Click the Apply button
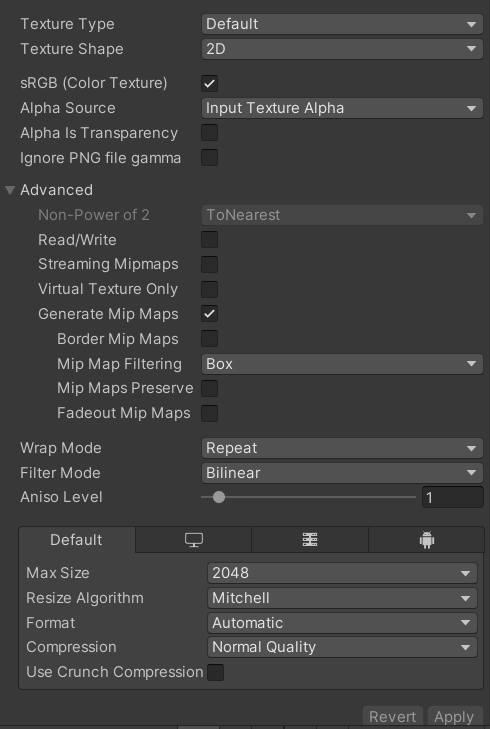This screenshot has width=490, height=729. (x=454, y=716)
